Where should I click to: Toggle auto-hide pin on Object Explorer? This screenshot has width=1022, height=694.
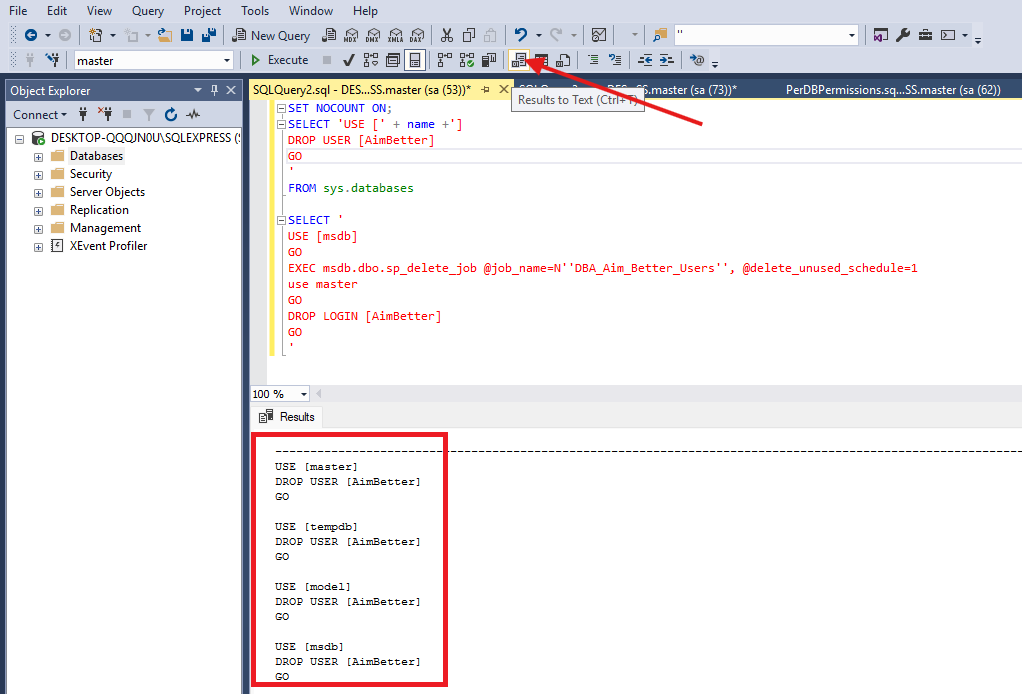coord(214,91)
